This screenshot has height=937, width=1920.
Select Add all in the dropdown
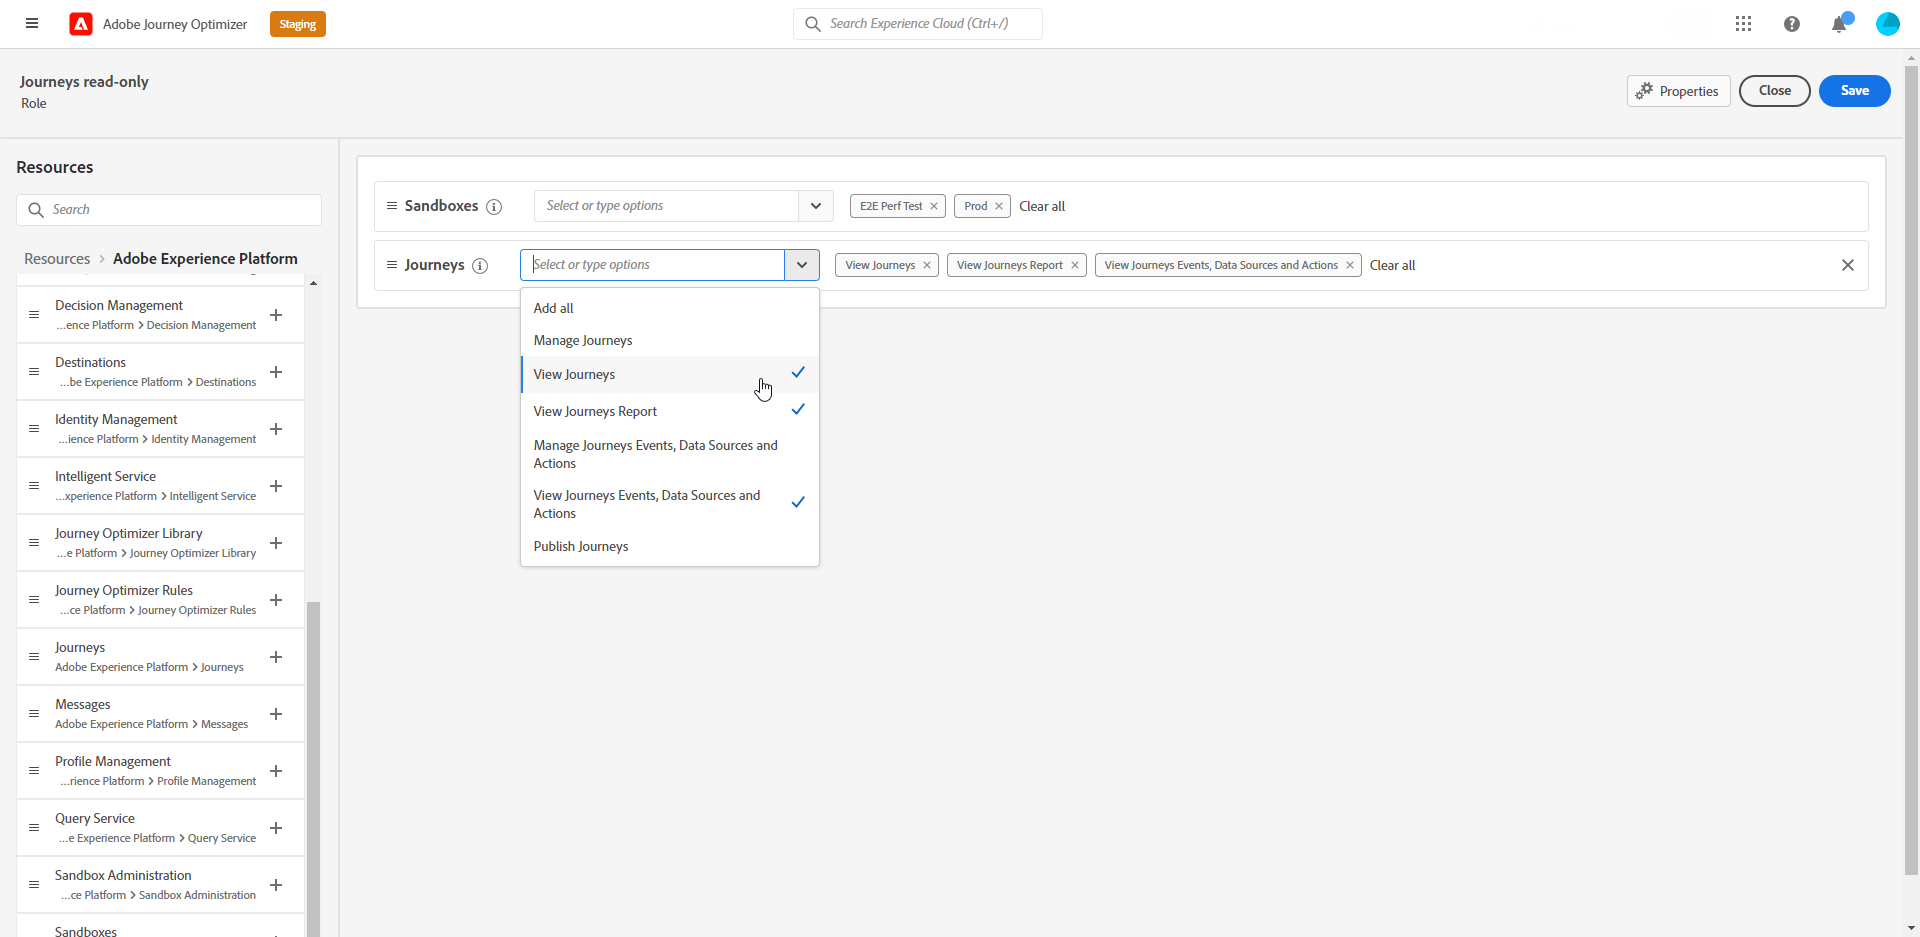click(554, 308)
